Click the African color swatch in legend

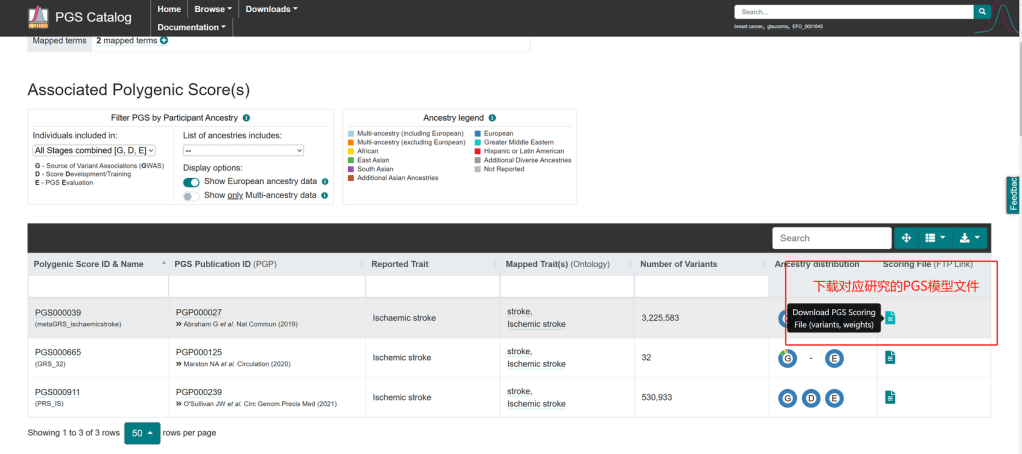pos(351,151)
